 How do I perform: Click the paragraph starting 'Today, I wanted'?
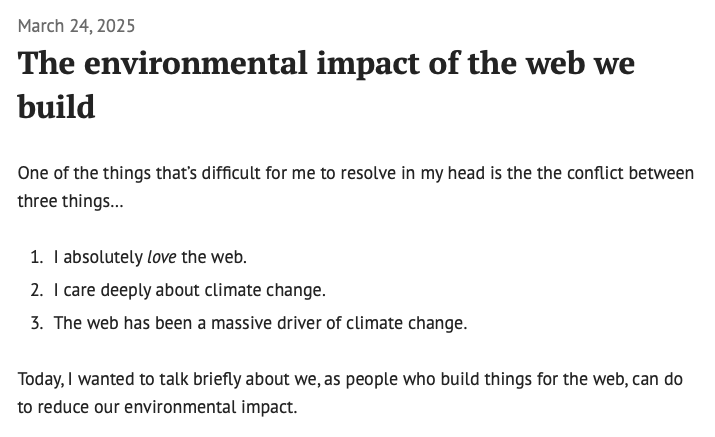click(350, 393)
